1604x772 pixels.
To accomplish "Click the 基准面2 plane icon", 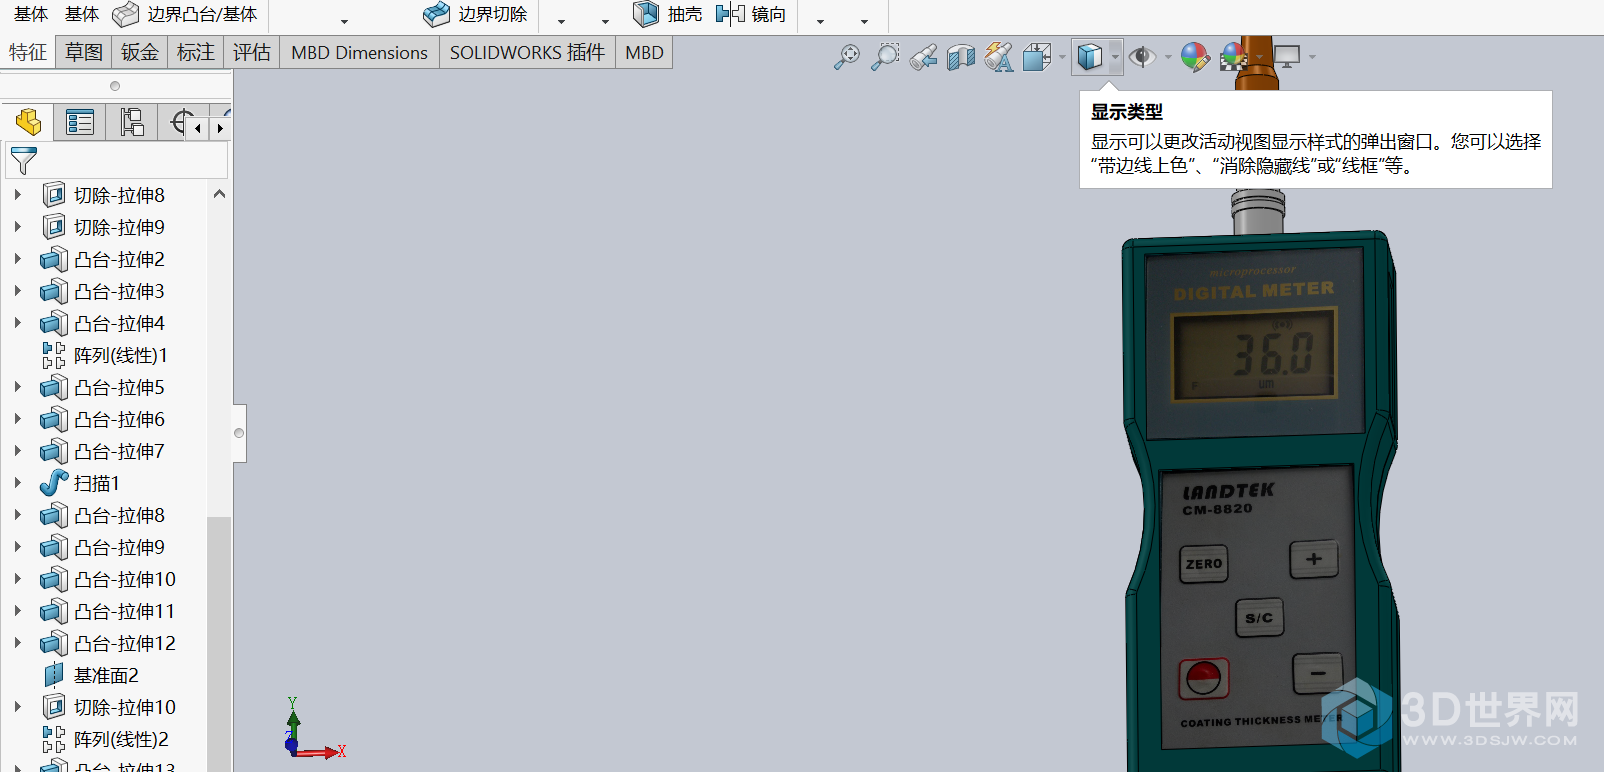I will (54, 675).
